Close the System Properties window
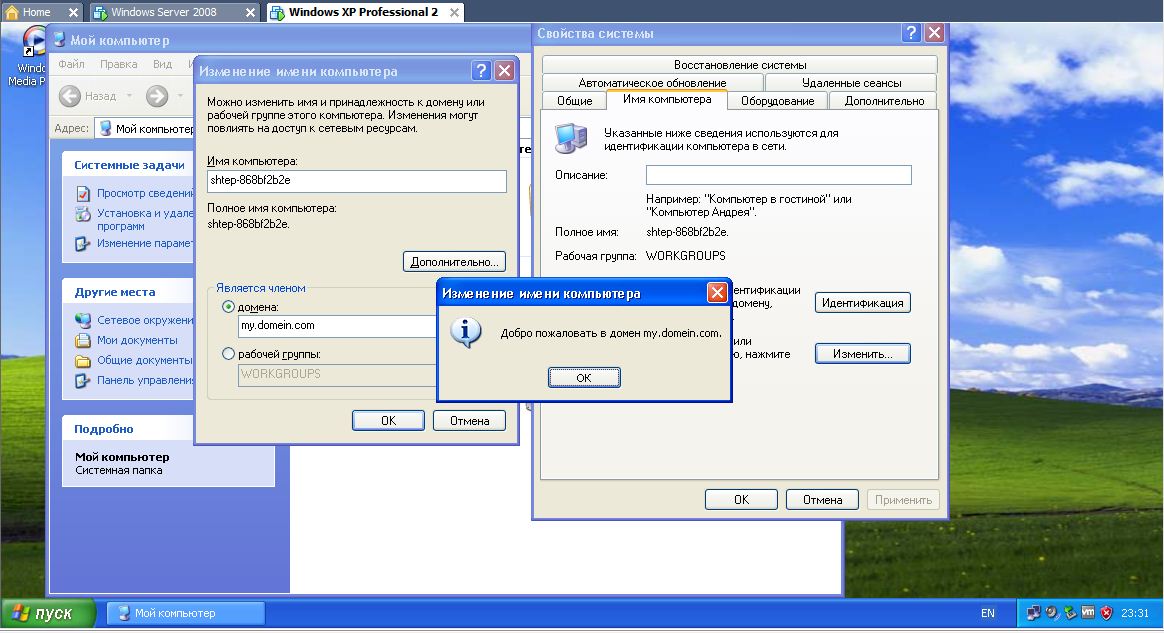Screen dimensions: 1164x633 click(x=935, y=33)
